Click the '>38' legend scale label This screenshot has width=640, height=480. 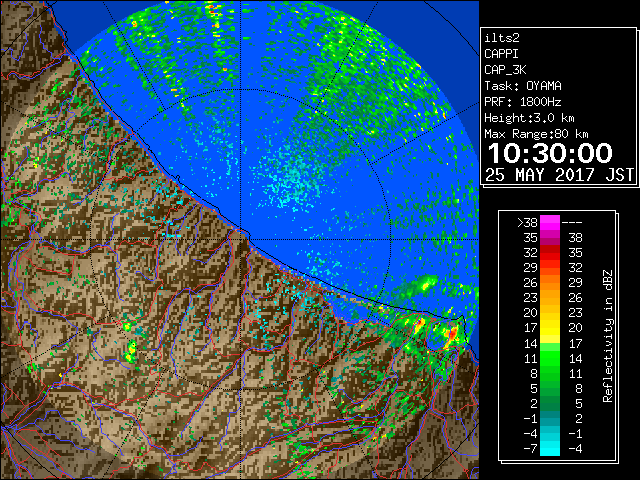(x=527, y=222)
